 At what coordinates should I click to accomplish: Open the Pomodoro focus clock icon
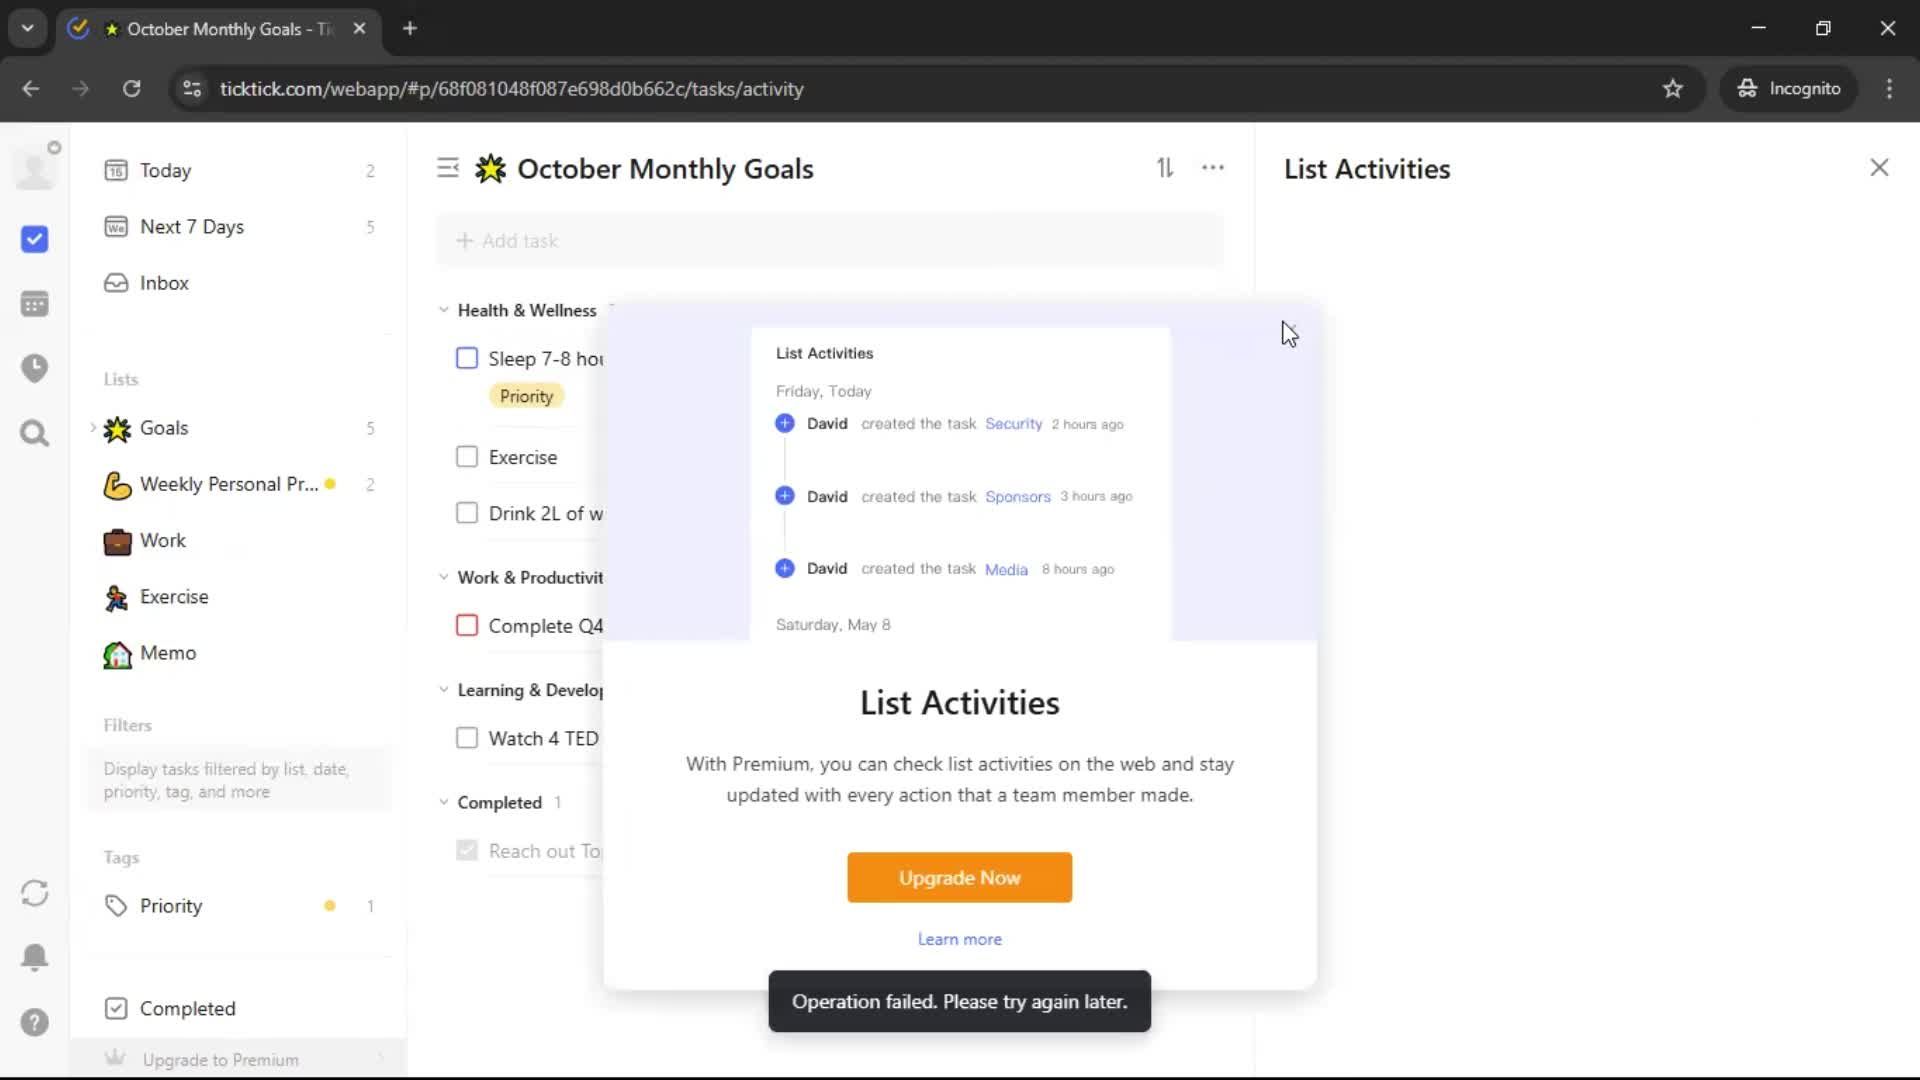tap(34, 368)
